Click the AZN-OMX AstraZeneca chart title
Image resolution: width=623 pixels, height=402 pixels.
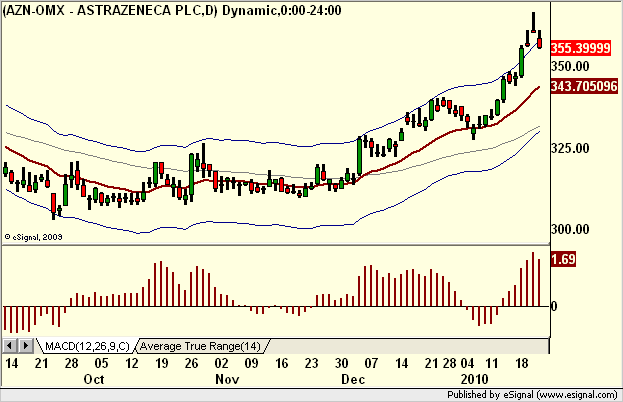172,10
